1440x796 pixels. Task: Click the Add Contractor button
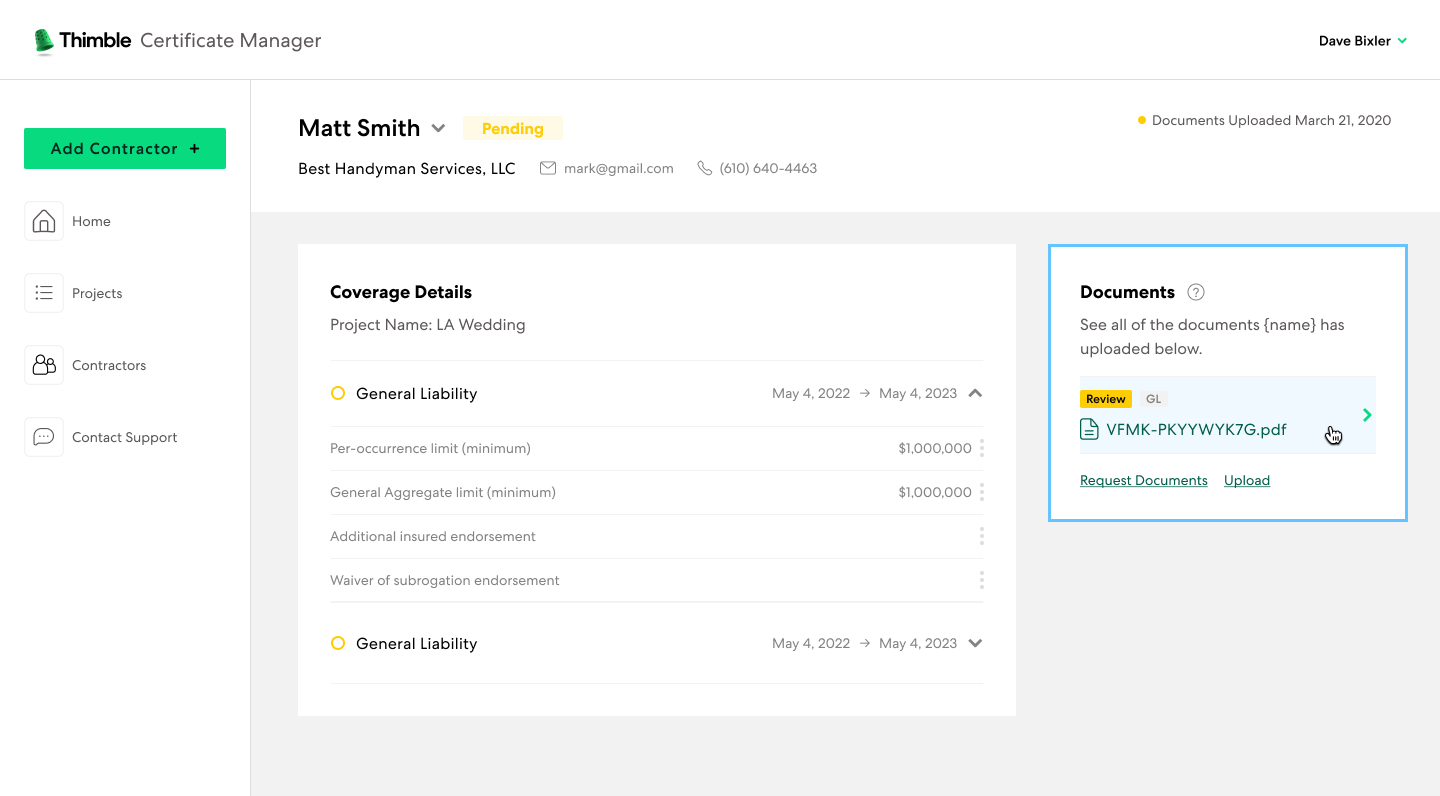coord(125,148)
